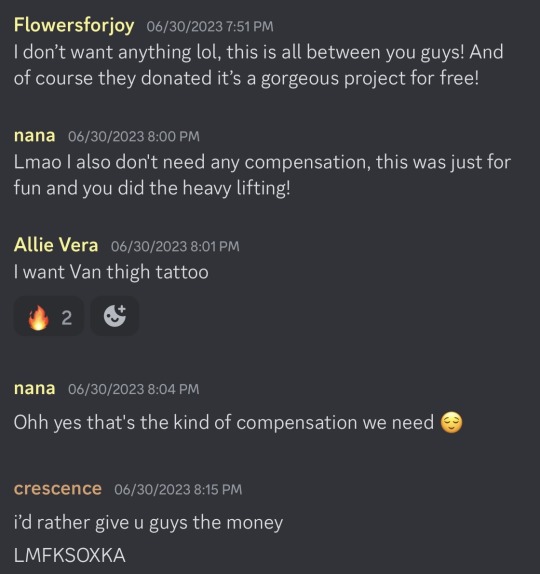Click the 8:04 PM message timestamp
The width and height of the screenshot is (540, 574).
(x=134, y=389)
